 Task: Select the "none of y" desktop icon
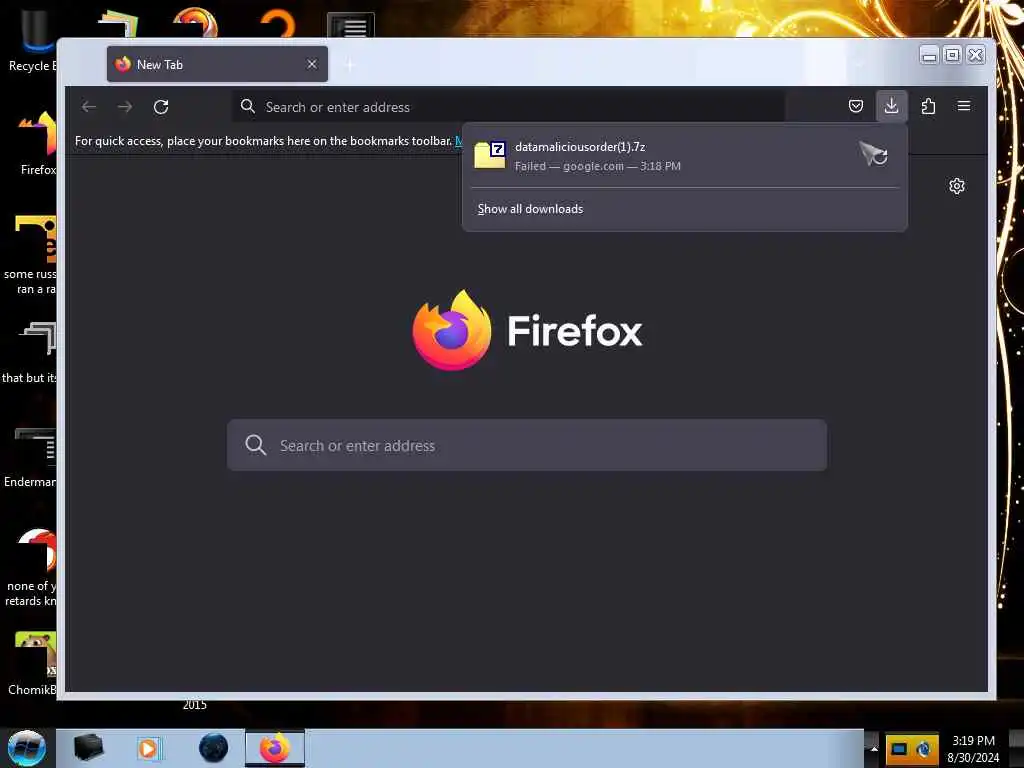(31, 567)
